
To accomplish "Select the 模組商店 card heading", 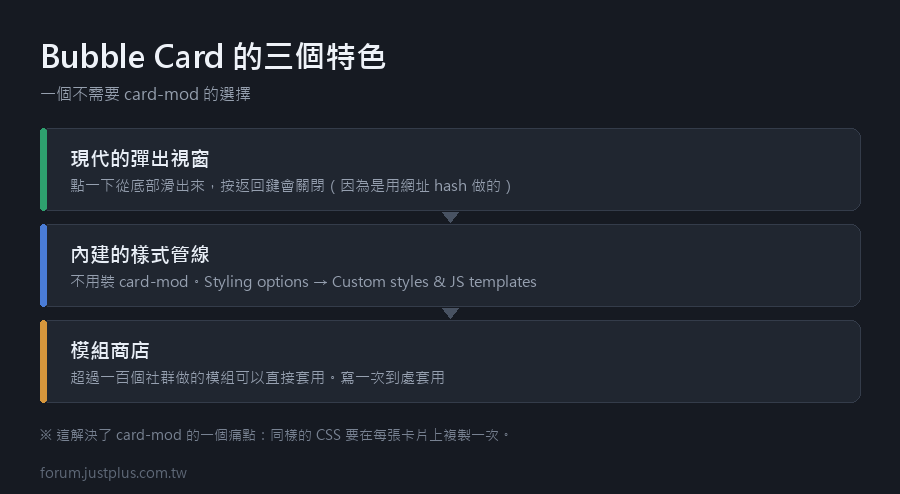I will (110, 351).
